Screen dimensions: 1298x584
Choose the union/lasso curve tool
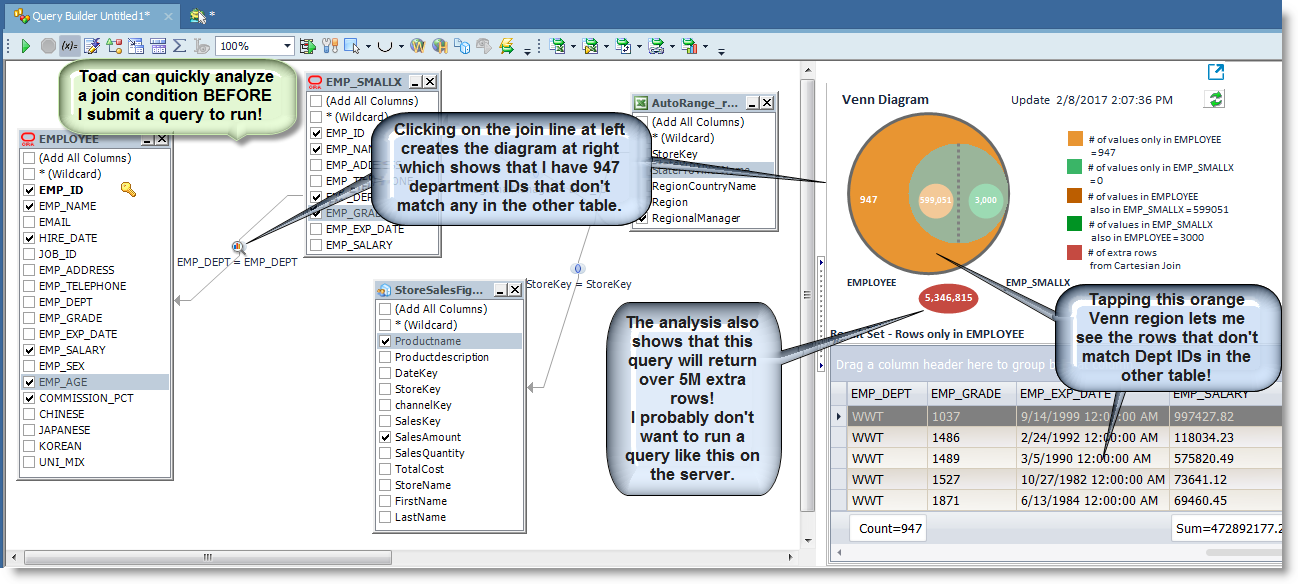click(385, 46)
